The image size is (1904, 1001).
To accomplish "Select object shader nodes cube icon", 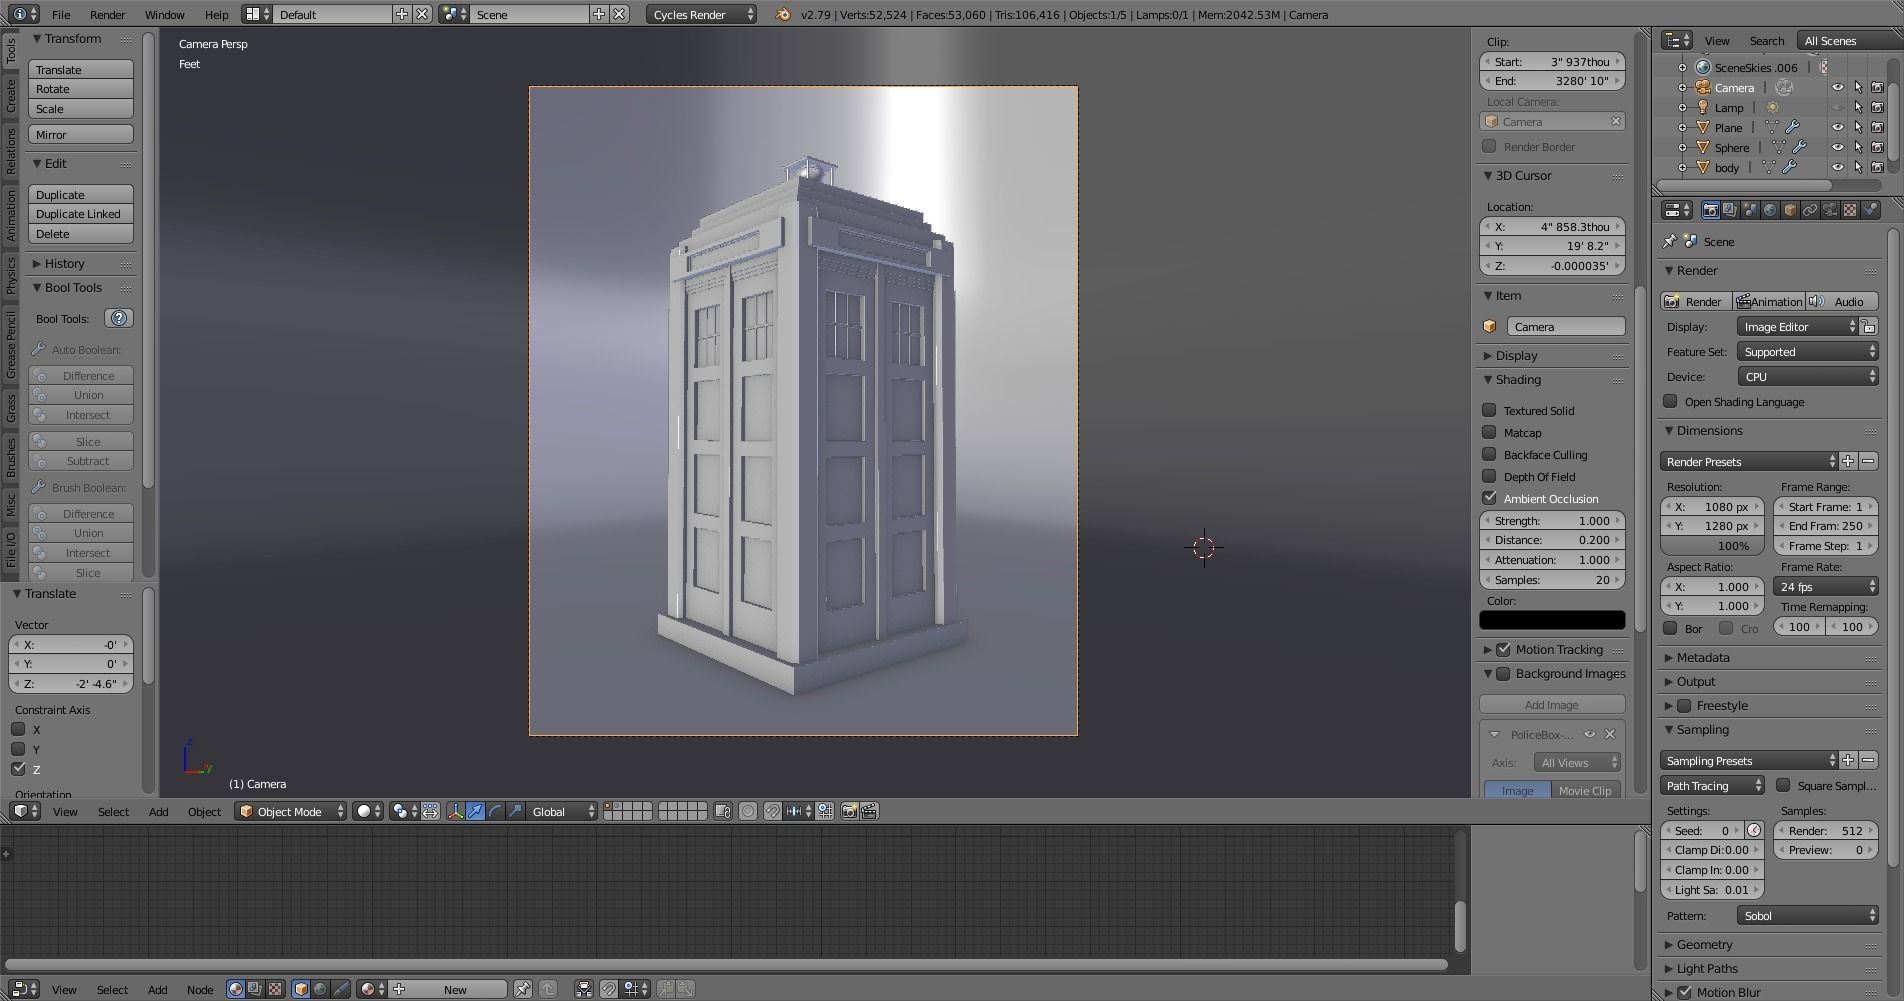I will tap(301, 989).
